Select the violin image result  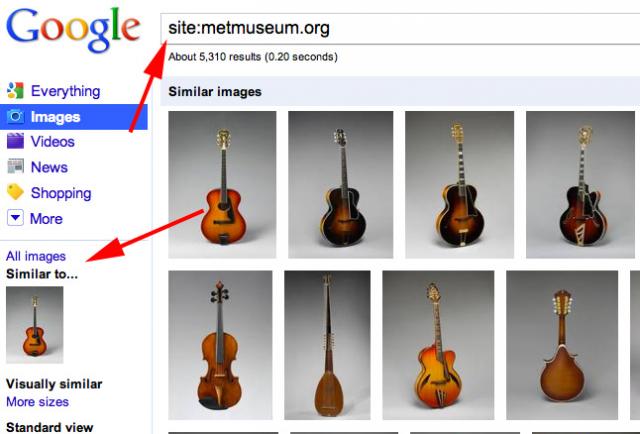coord(219,344)
